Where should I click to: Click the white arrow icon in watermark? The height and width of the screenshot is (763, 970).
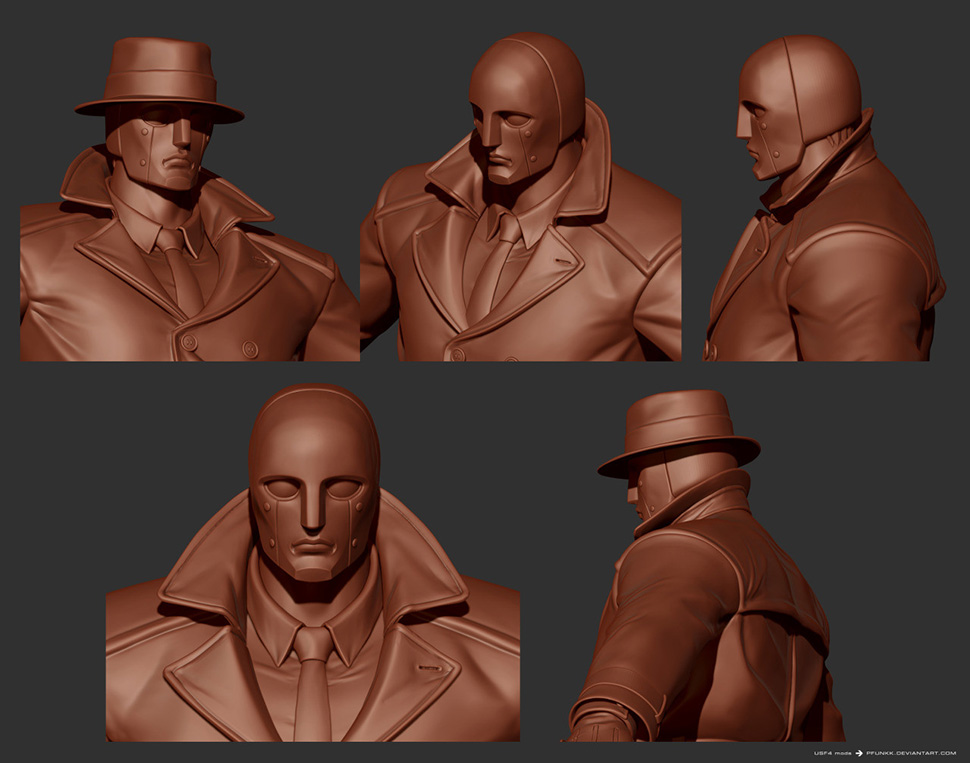[857, 752]
